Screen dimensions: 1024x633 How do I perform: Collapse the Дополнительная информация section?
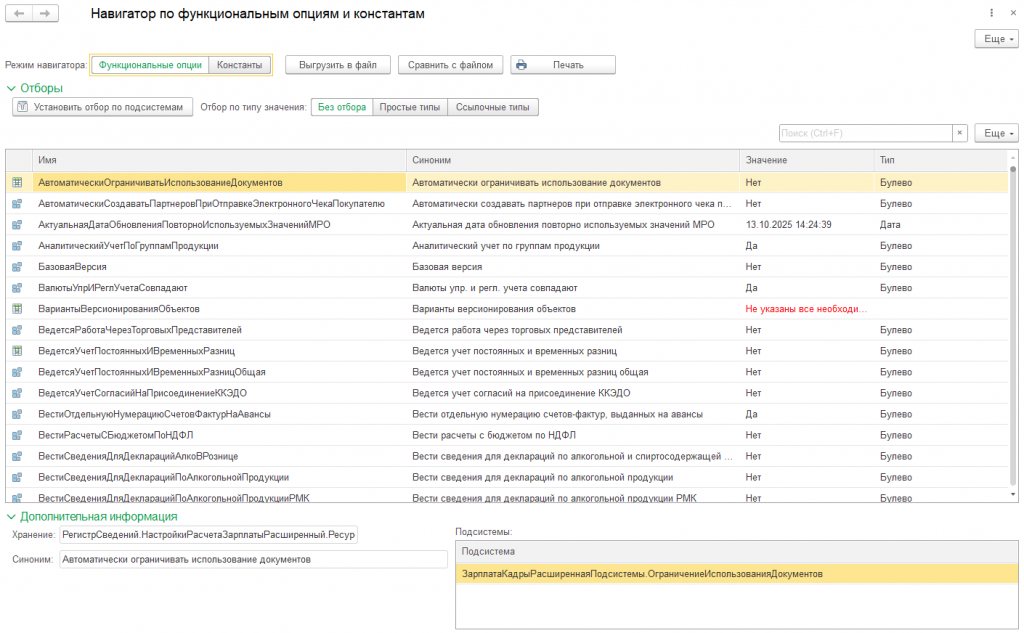pyautogui.click(x=11, y=516)
